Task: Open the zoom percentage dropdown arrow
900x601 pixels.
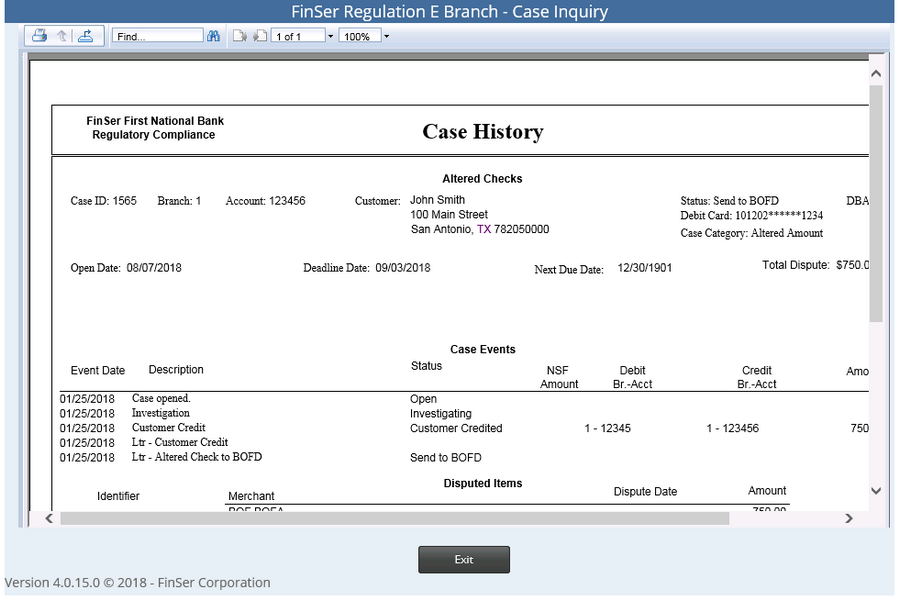Action: pos(386,36)
